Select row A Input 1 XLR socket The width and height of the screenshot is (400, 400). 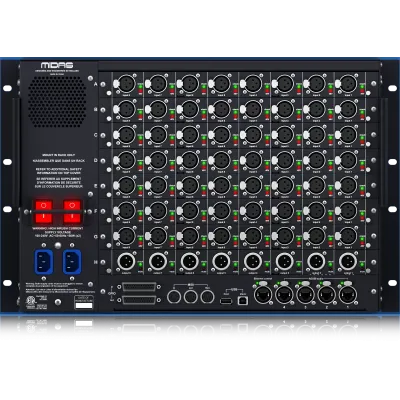pyautogui.click(x=348, y=83)
